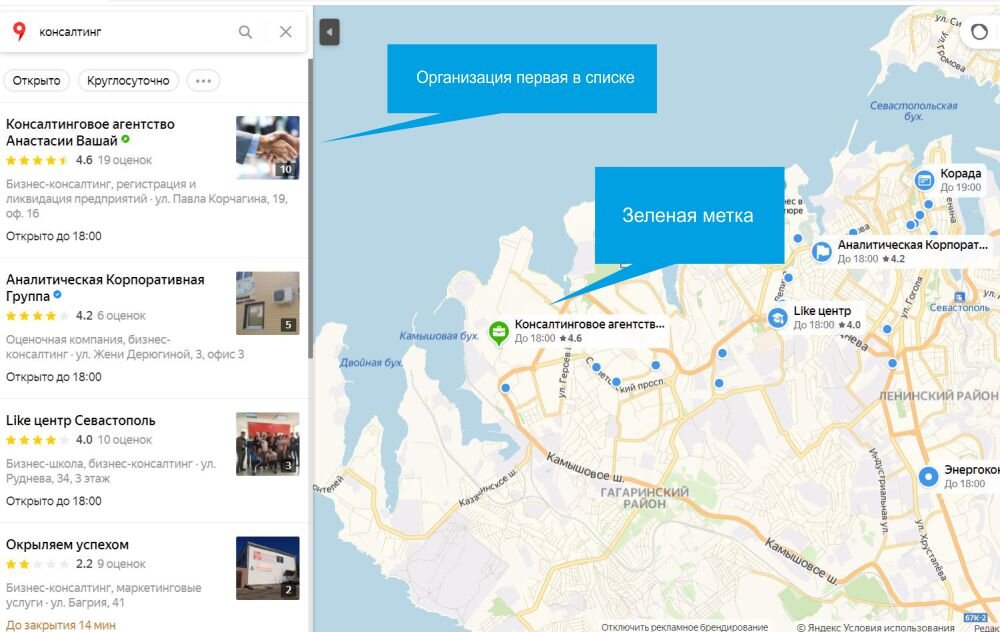Collapse the side panel with arrow button

[x=329, y=32]
